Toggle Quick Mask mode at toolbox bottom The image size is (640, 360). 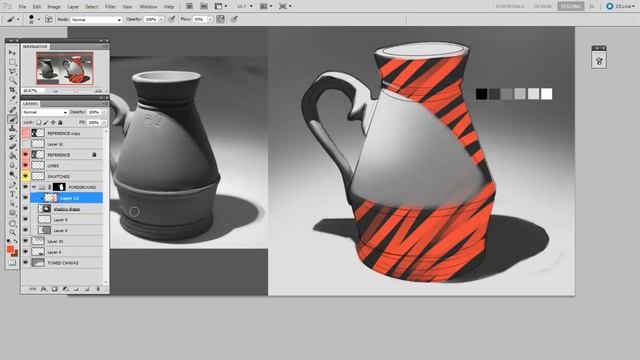pyautogui.click(x=12, y=263)
